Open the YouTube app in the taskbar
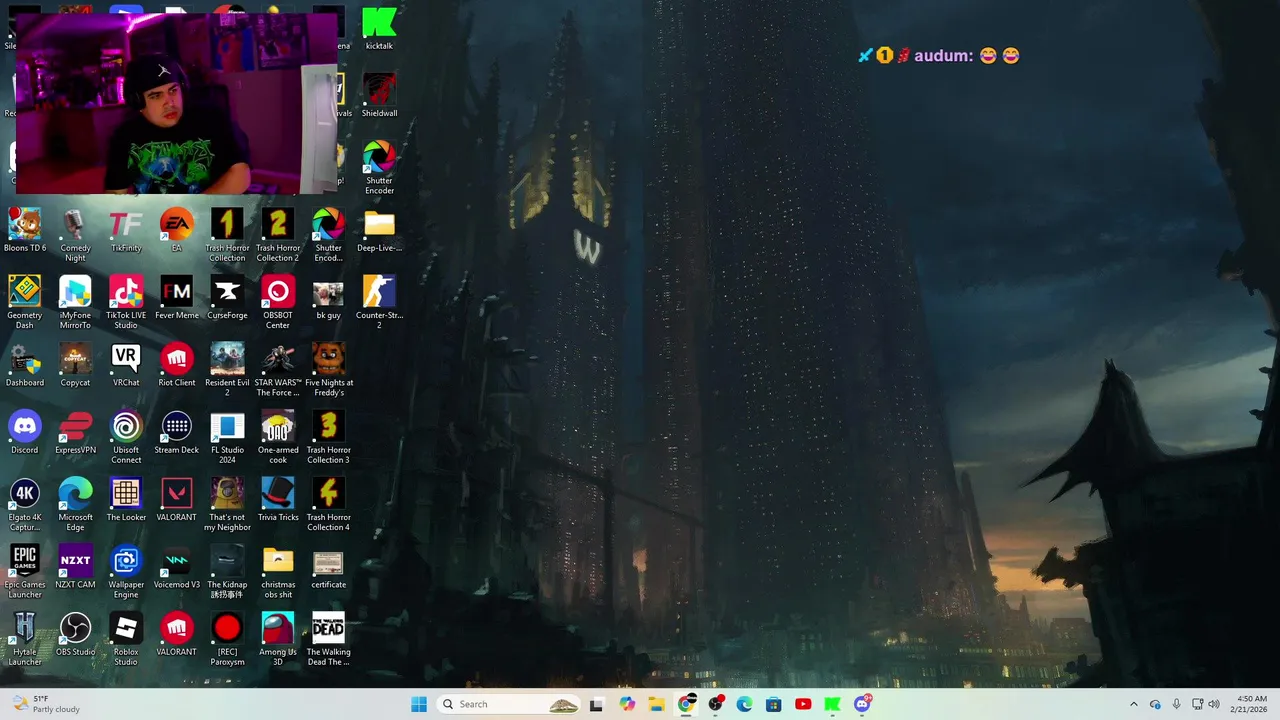Image resolution: width=1280 pixels, height=720 pixels. tap(803, 704)
